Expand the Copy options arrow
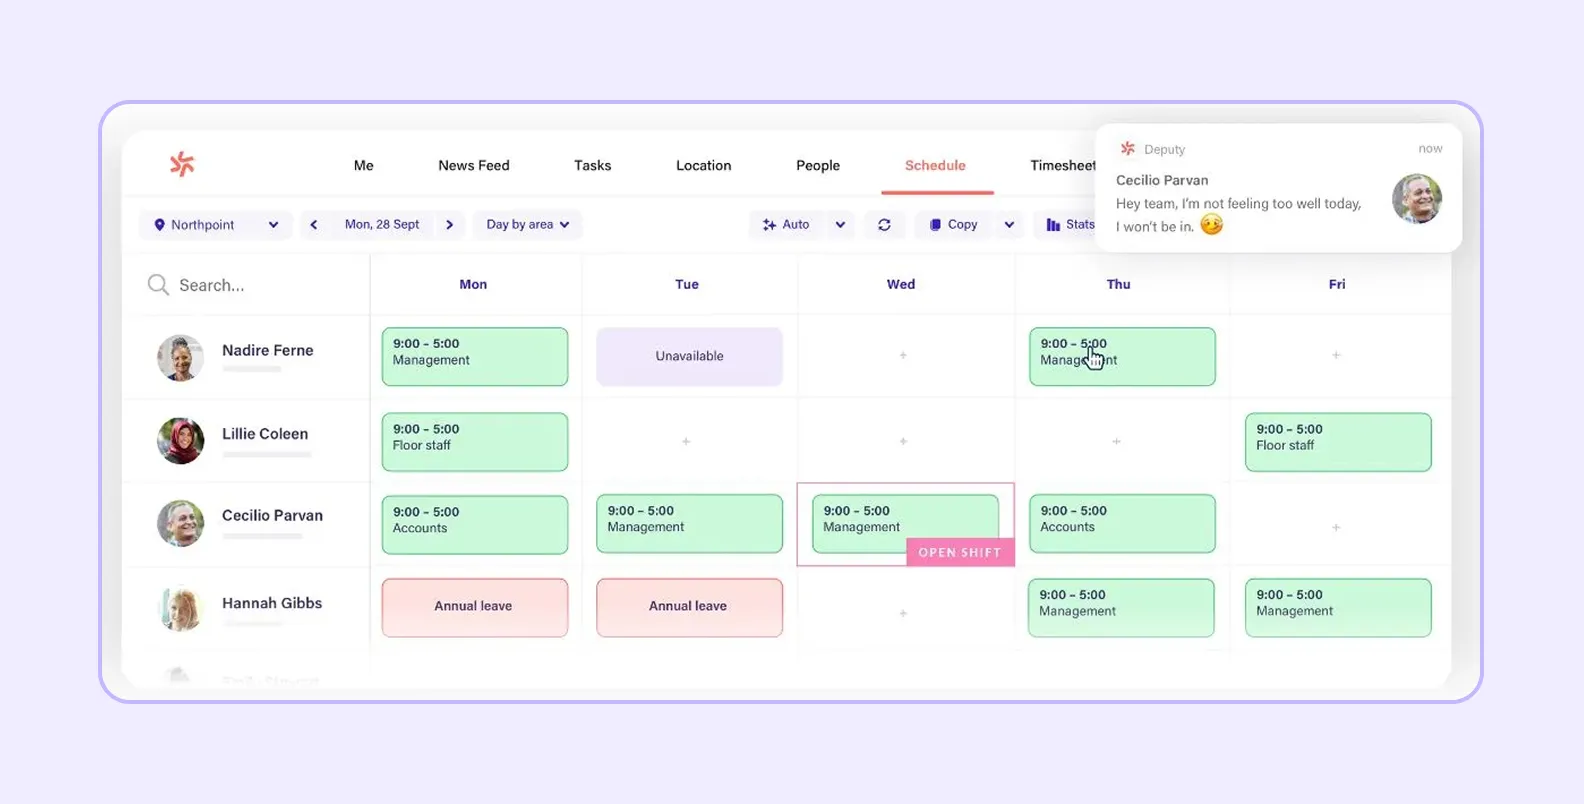The image size is (1584, 804). [1009, 225]
